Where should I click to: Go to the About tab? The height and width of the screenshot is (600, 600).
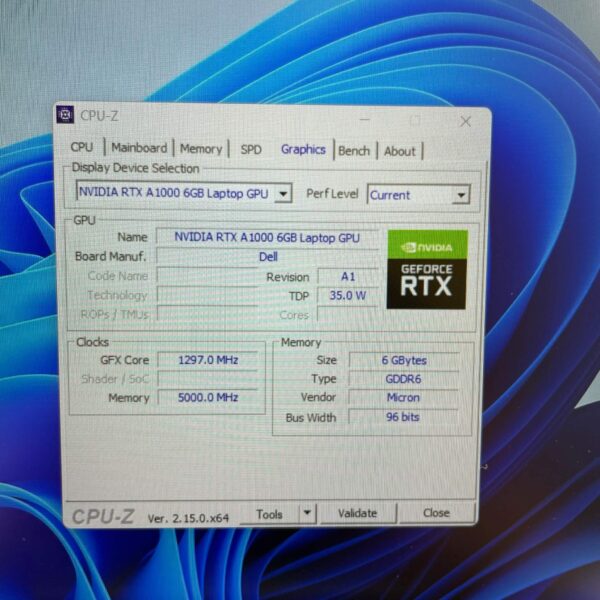pyautogui.click(x=399, y=152)
